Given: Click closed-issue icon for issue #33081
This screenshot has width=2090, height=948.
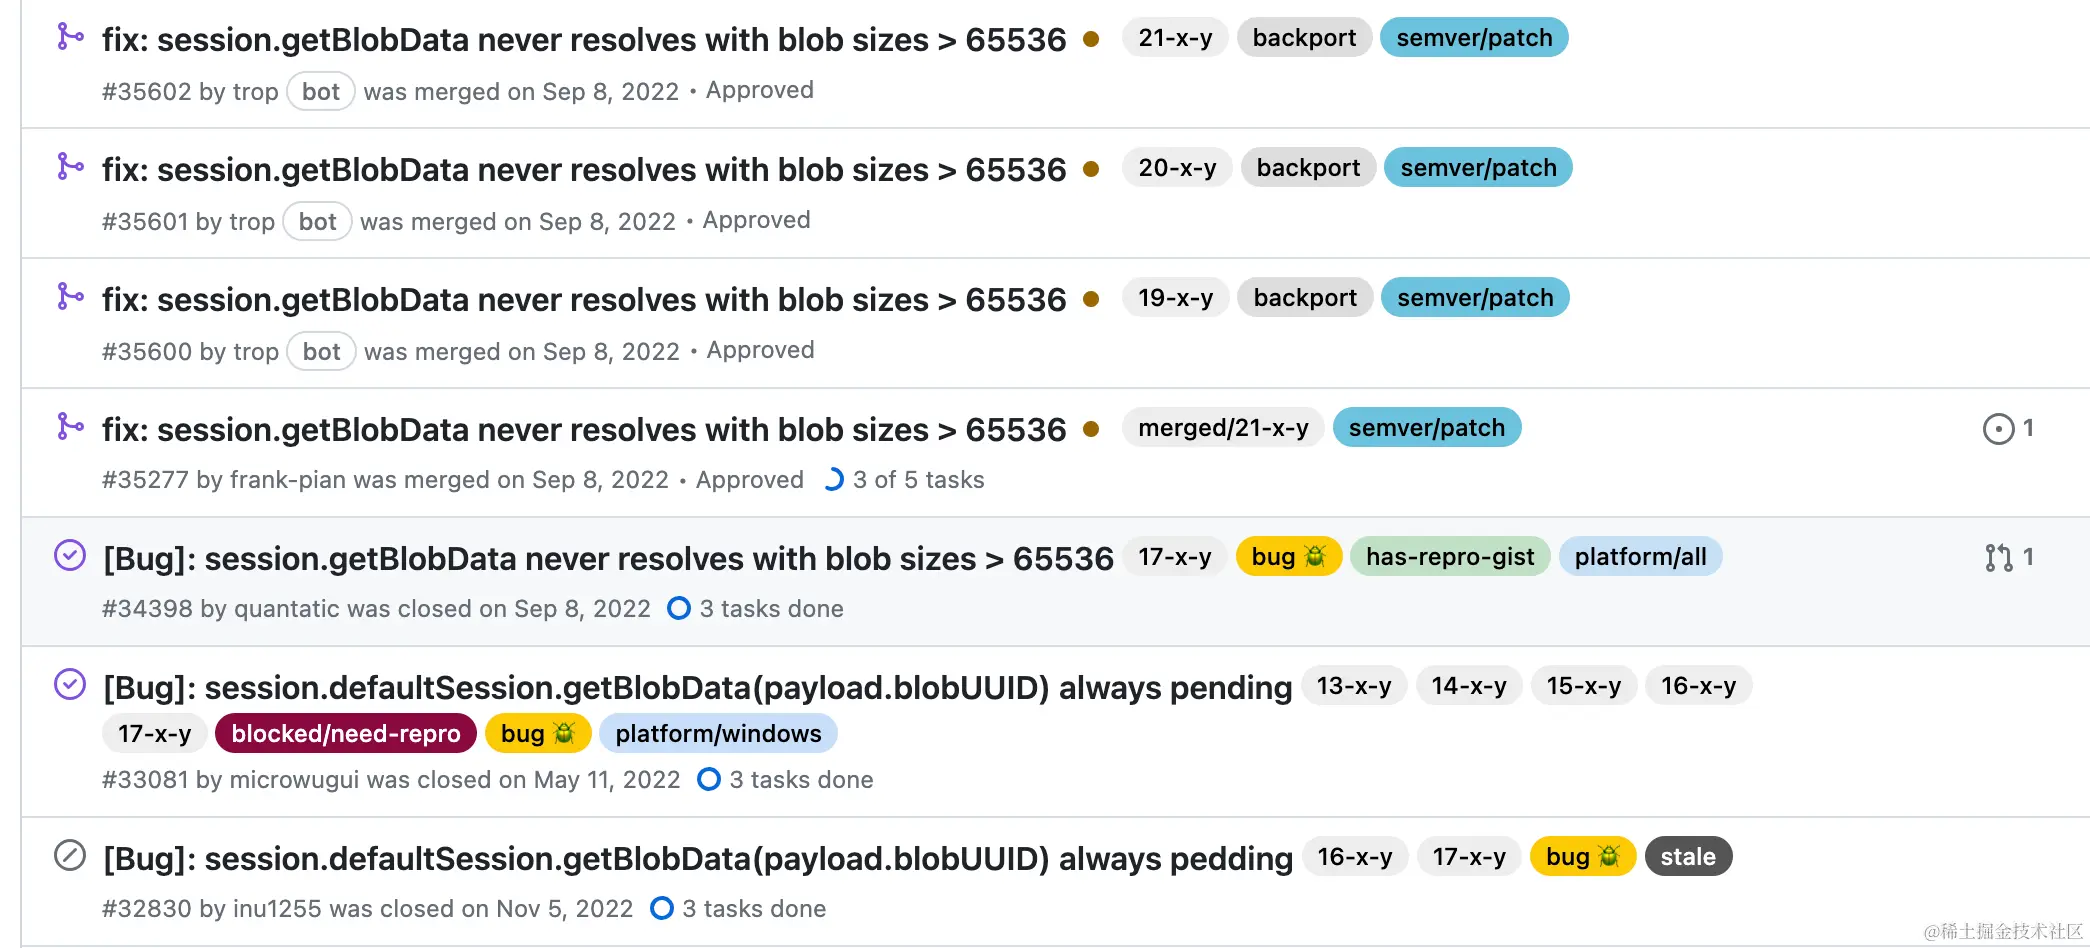Looking at the screenshot, I should 70,685.
